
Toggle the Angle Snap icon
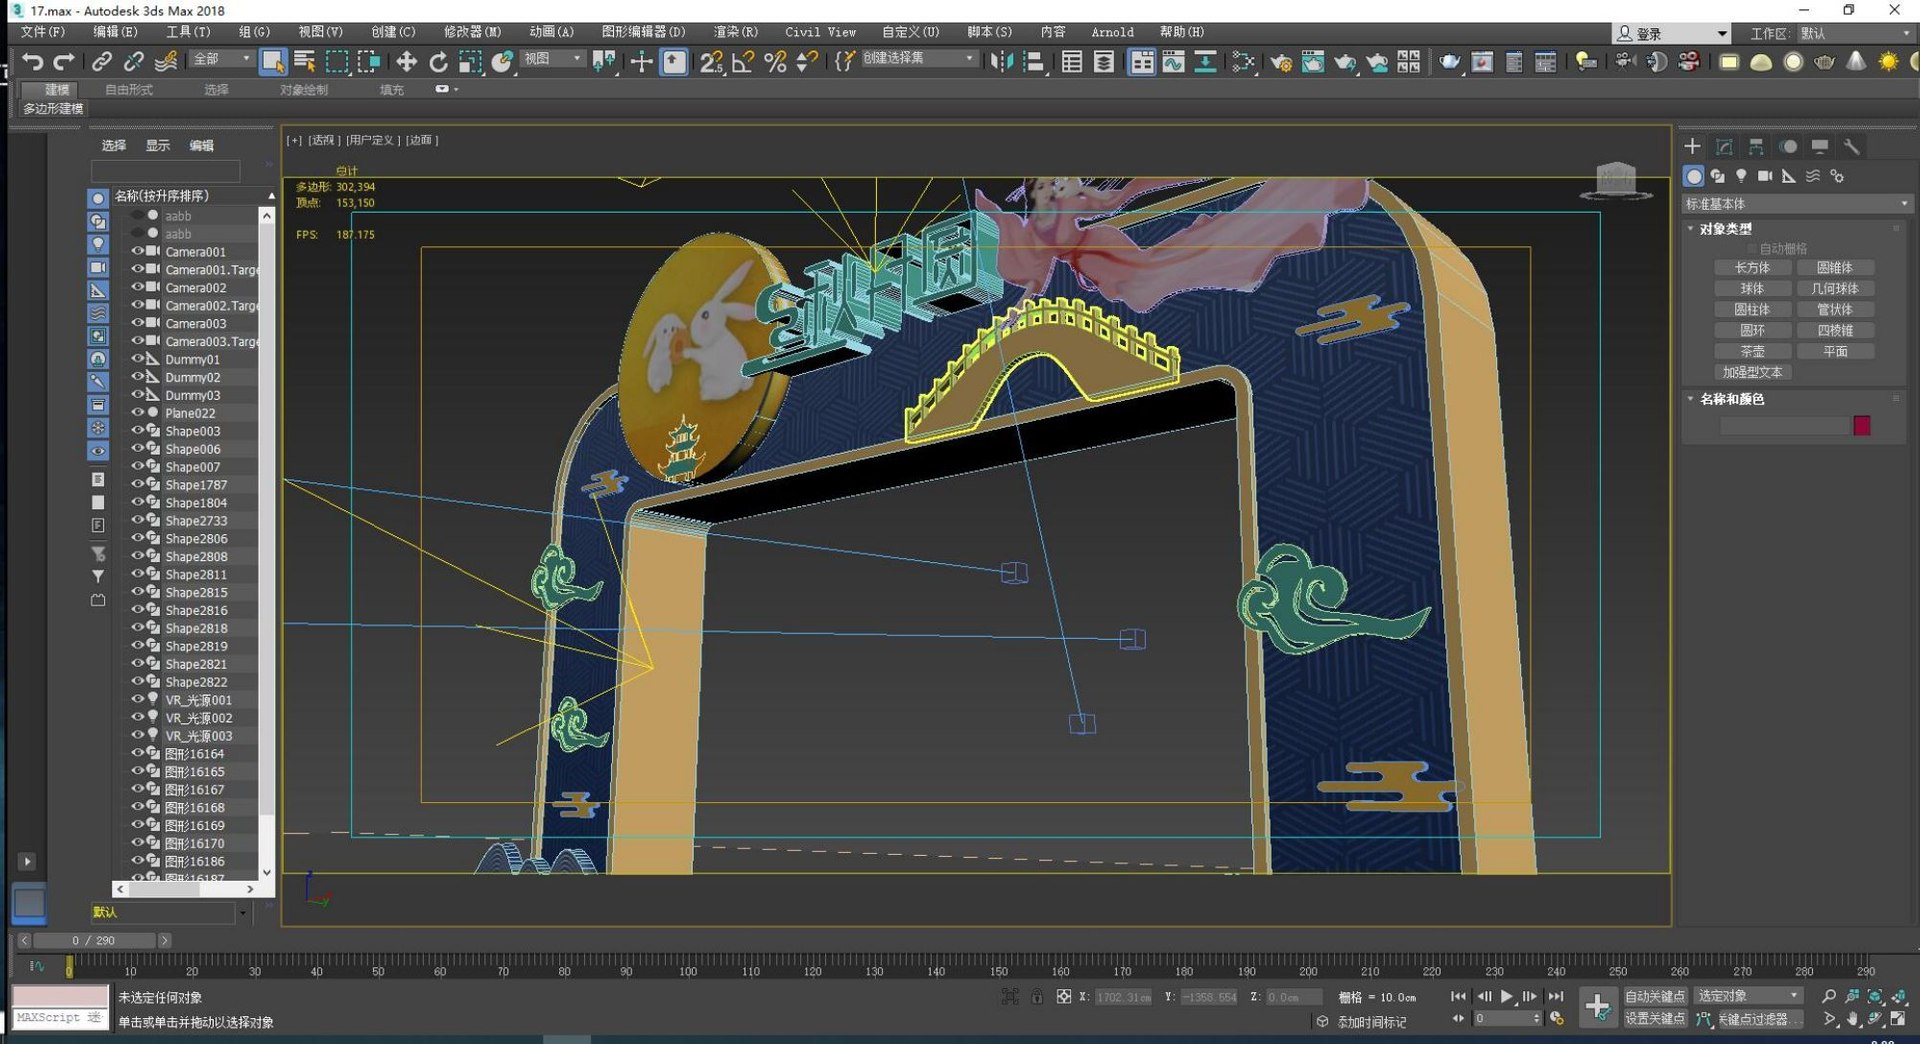click(x=742, y=62)
